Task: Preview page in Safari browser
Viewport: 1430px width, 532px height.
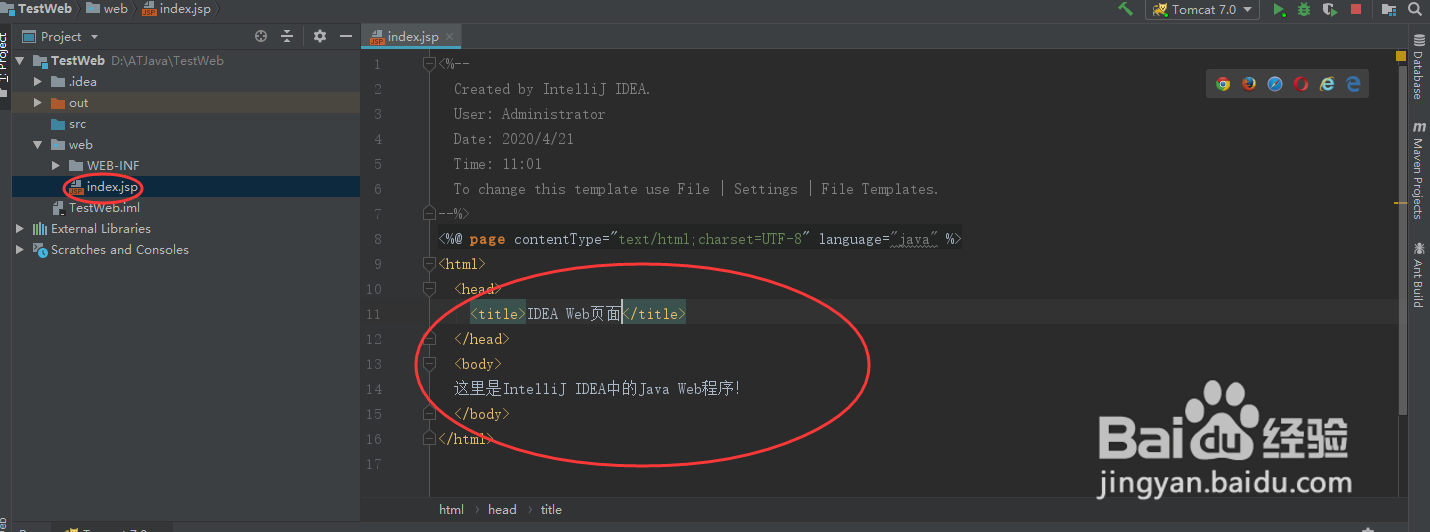Action: point(1275,84)
